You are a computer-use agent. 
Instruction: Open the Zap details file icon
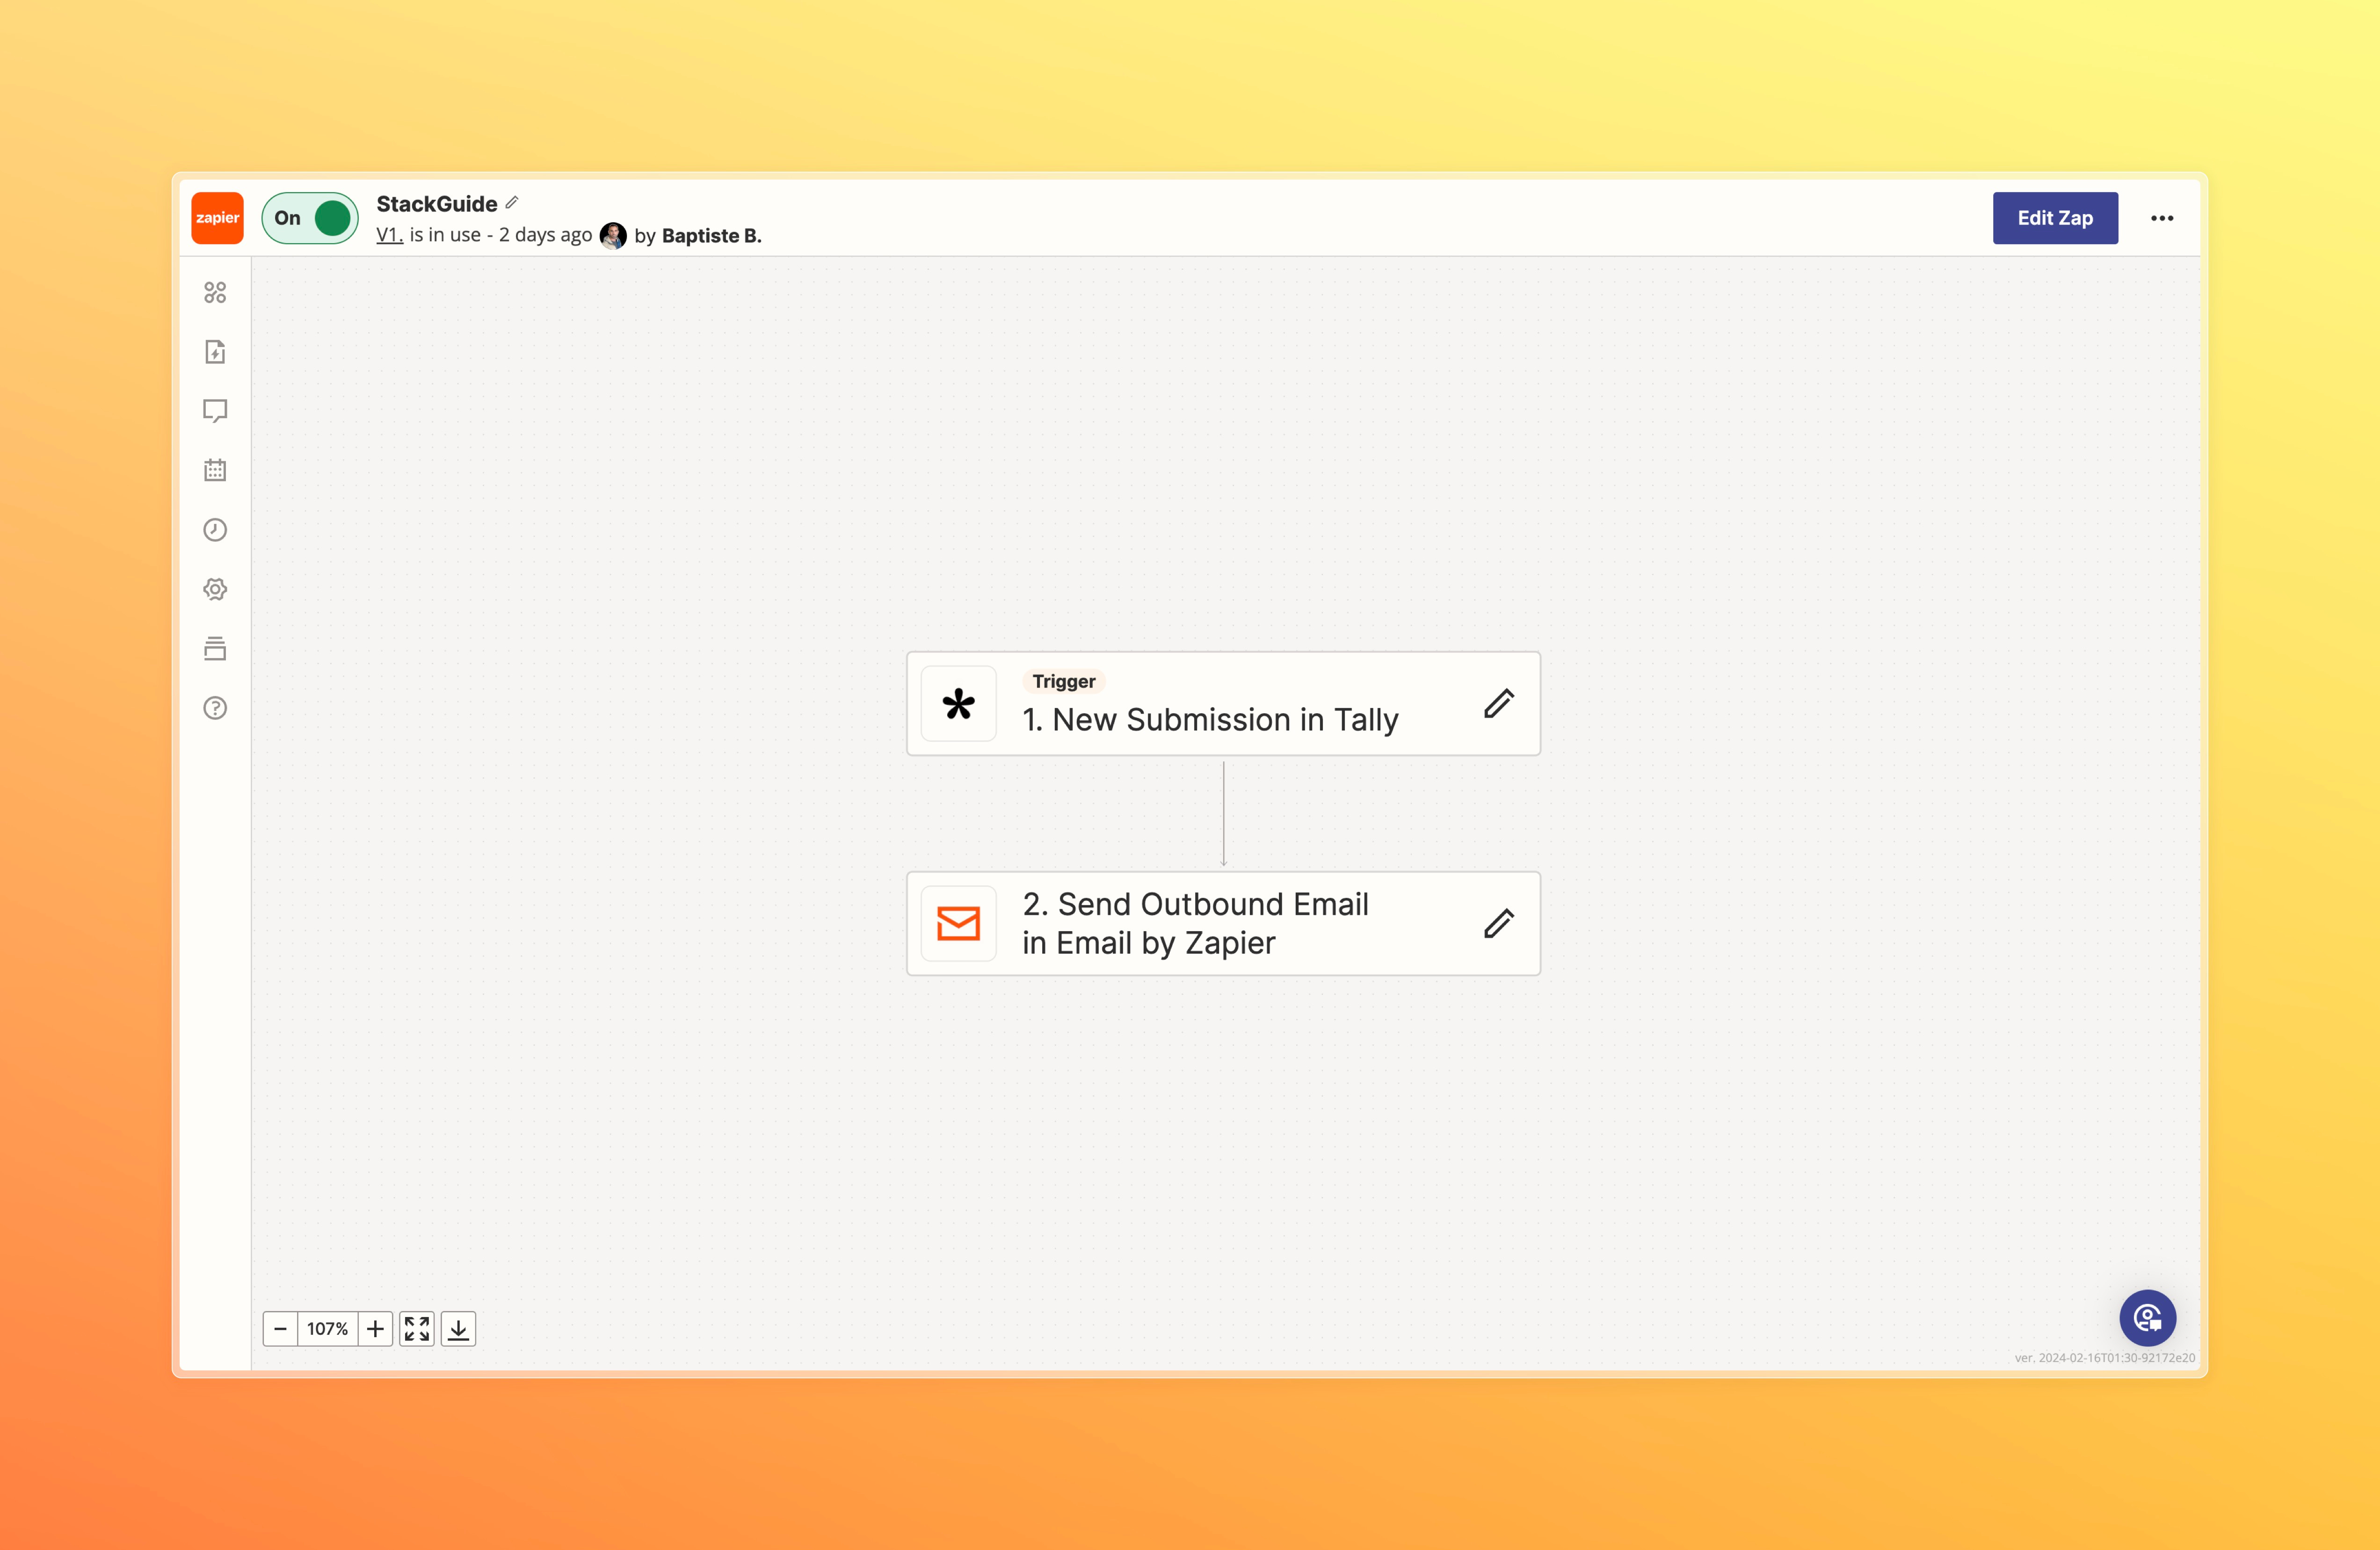[x=215, y=352]
